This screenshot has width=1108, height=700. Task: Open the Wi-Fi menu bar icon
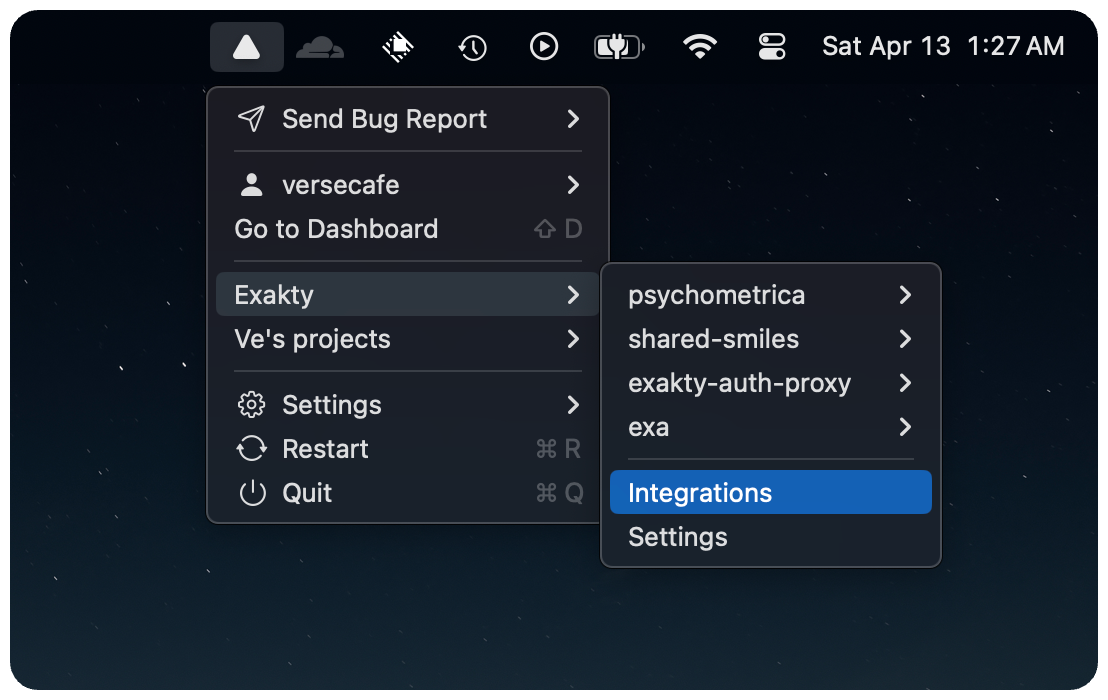tap(699, 47)
